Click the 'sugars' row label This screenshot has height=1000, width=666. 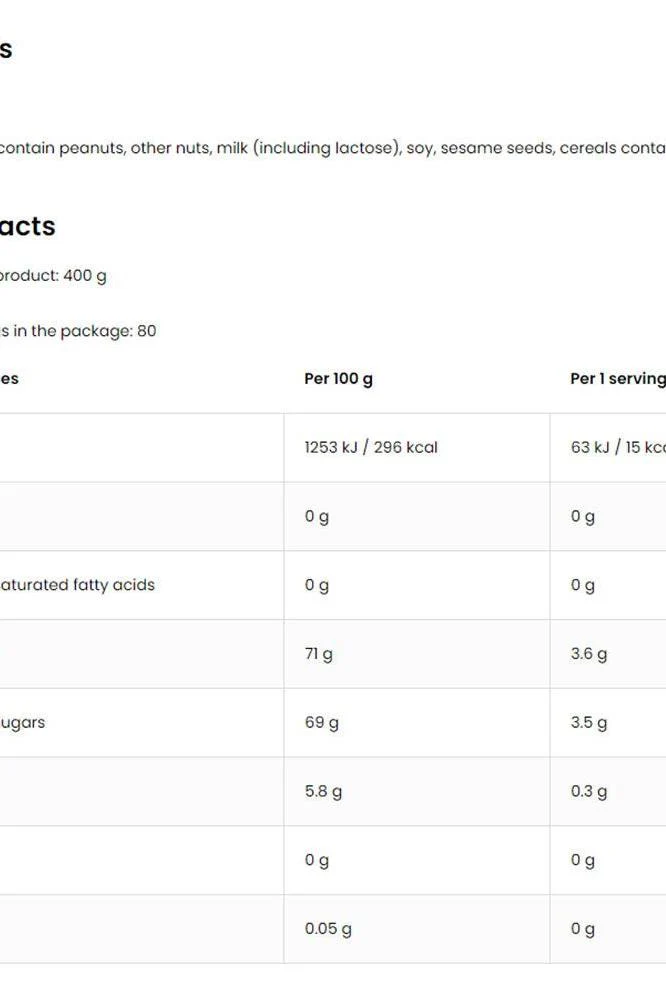[22, 723]
